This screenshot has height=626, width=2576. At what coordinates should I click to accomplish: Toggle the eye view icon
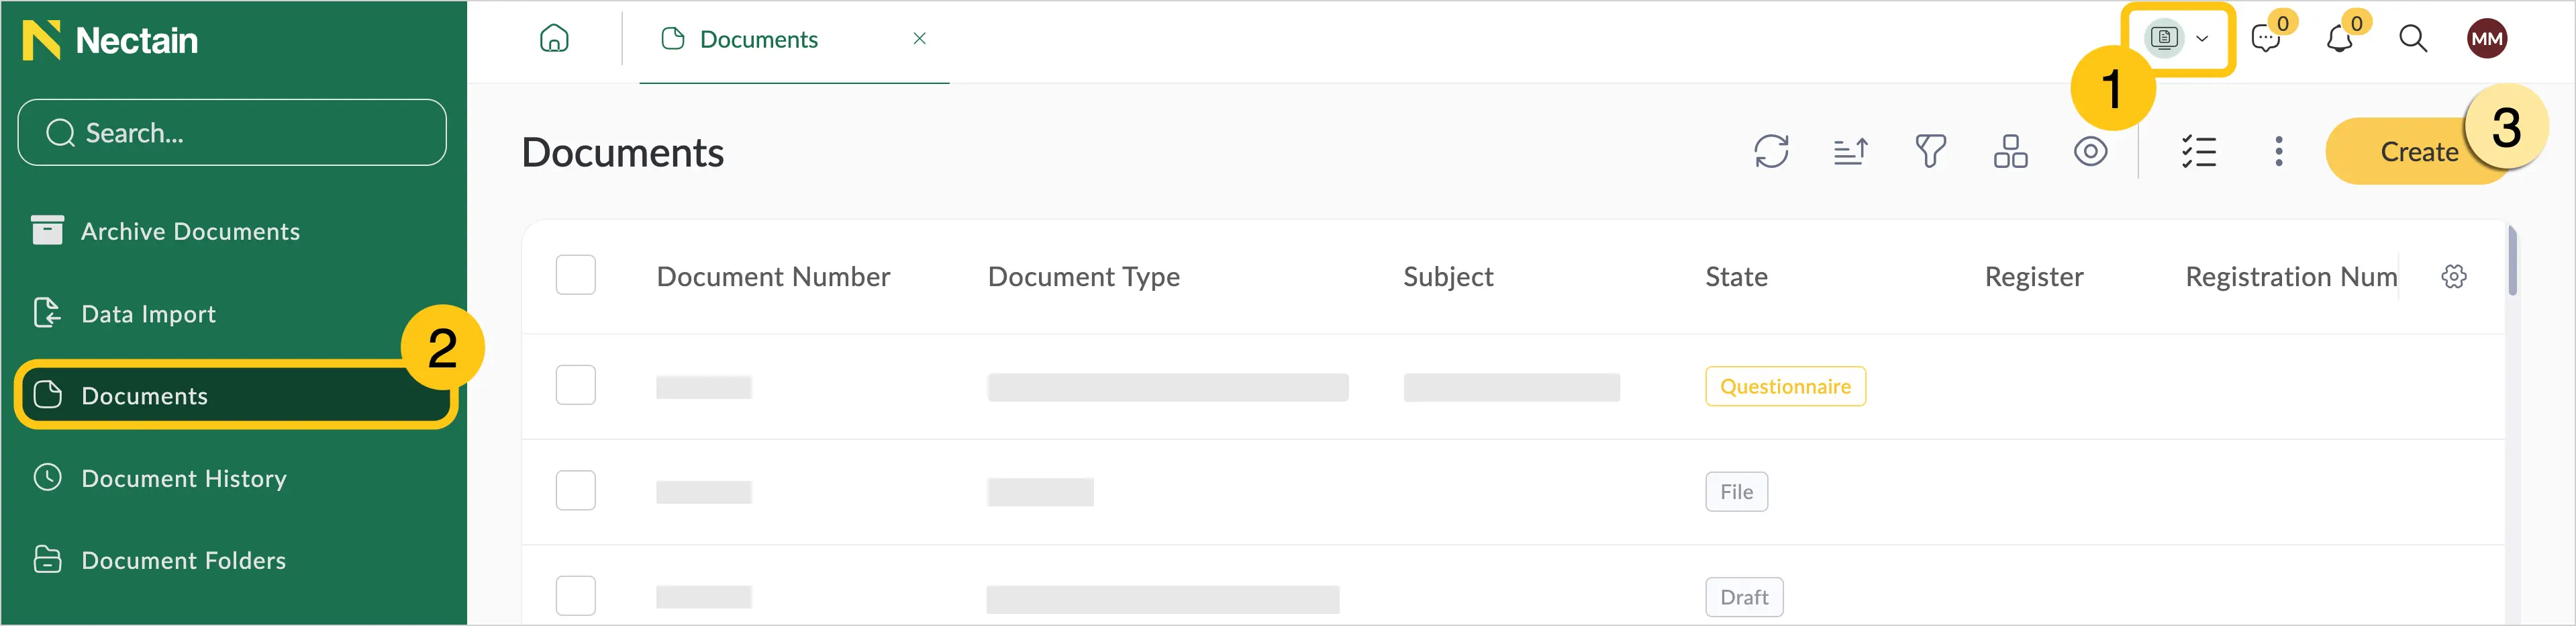click(x=2090, y=152)
